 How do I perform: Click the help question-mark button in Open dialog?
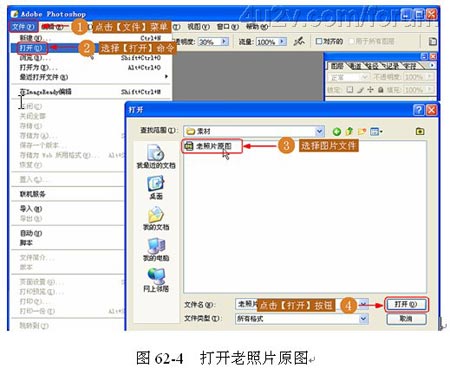click(x=419, y=110)
